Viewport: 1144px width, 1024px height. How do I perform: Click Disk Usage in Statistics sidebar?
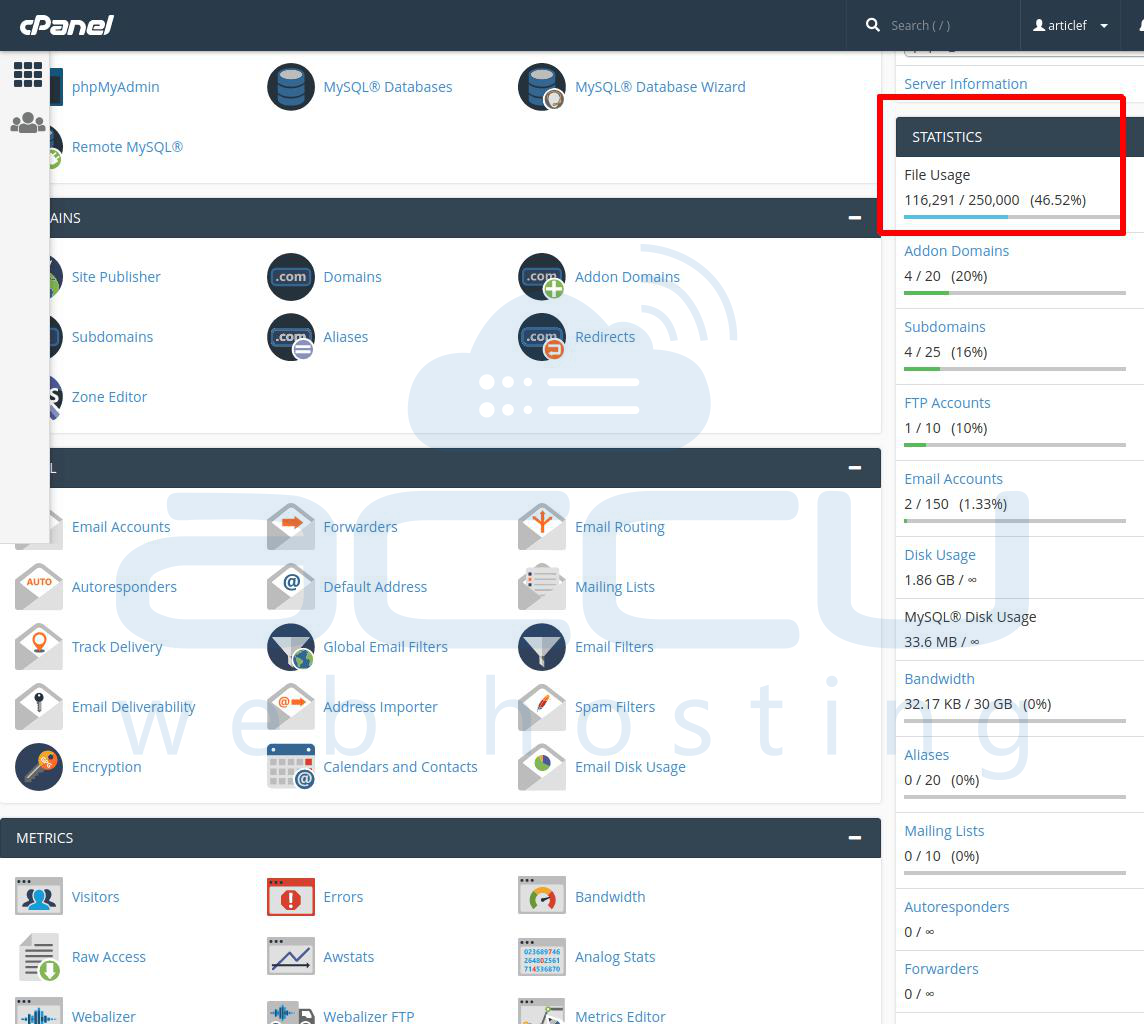pos(940,555)
